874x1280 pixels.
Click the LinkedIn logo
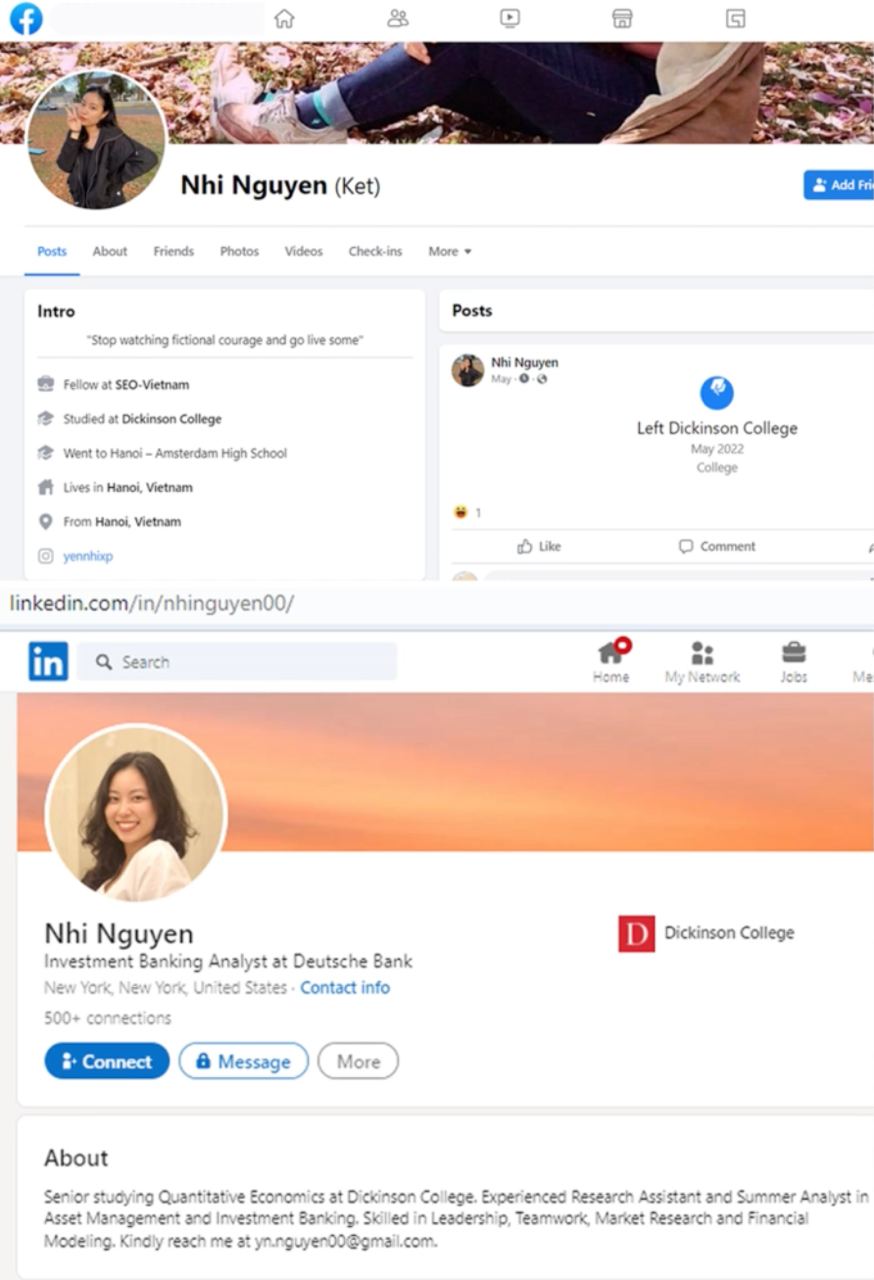point(48,661)
